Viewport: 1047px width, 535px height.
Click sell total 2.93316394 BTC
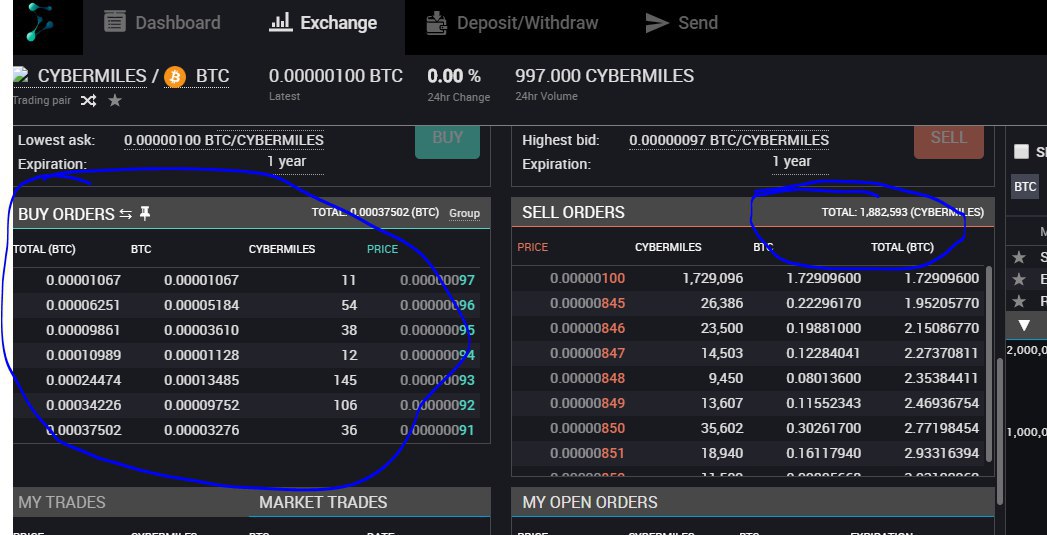[x=941, y=454]
